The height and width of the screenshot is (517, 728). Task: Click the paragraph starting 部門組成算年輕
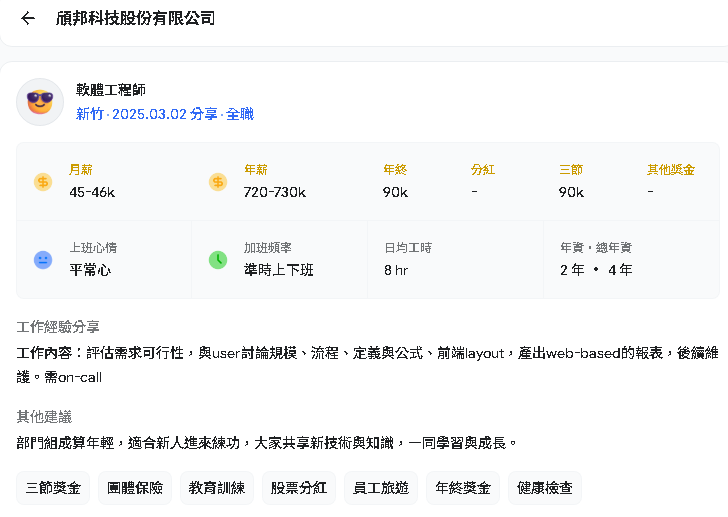(267, 443)
